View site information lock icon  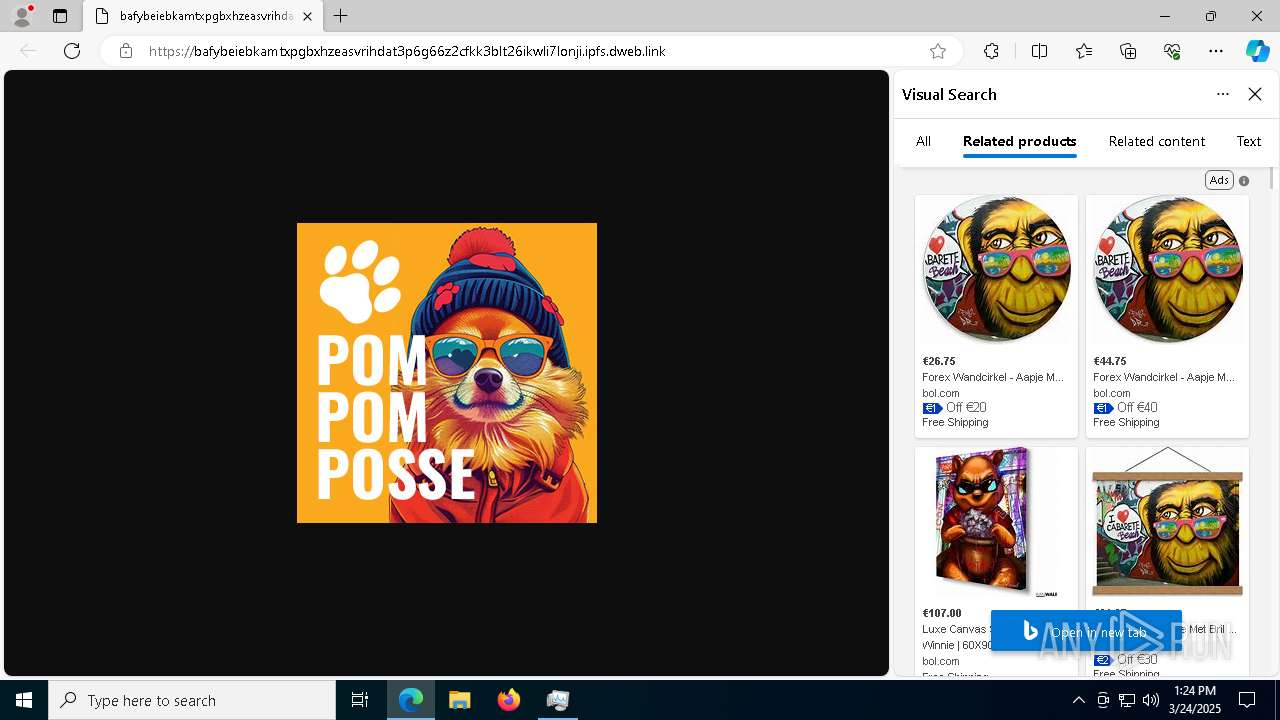click(x=126, y=51)
